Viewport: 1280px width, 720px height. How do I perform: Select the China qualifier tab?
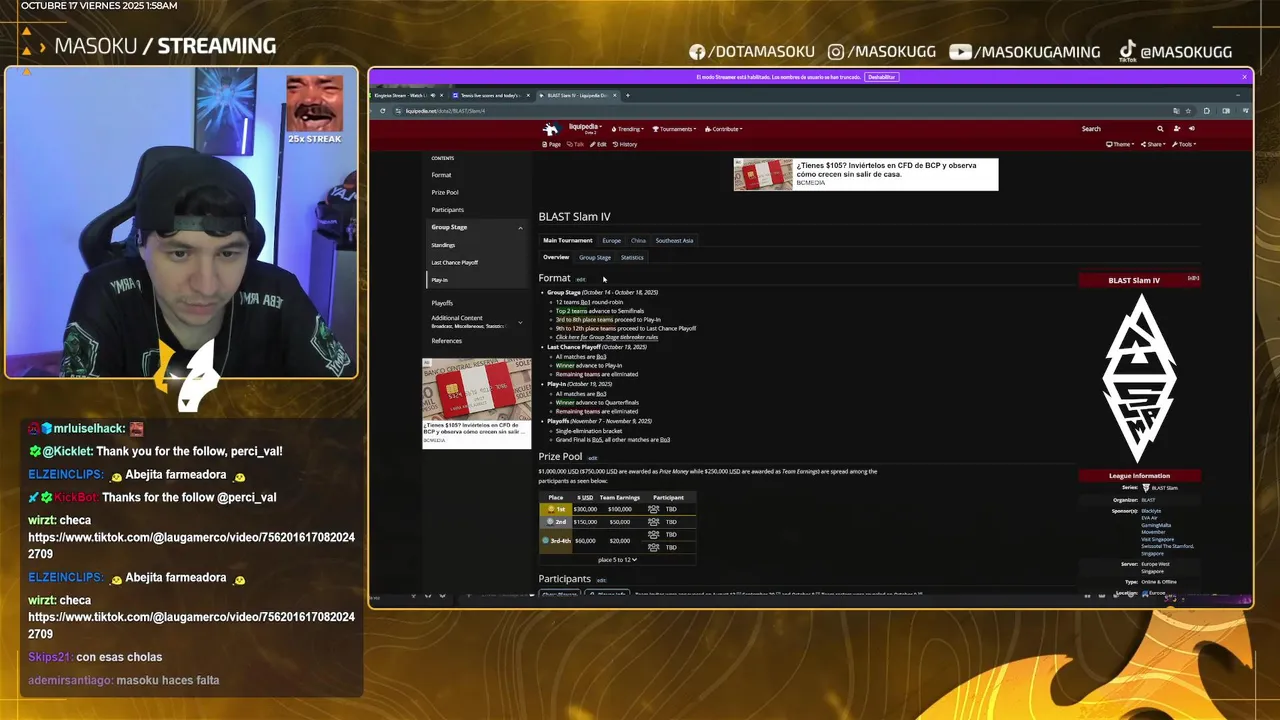pos(638,240)
